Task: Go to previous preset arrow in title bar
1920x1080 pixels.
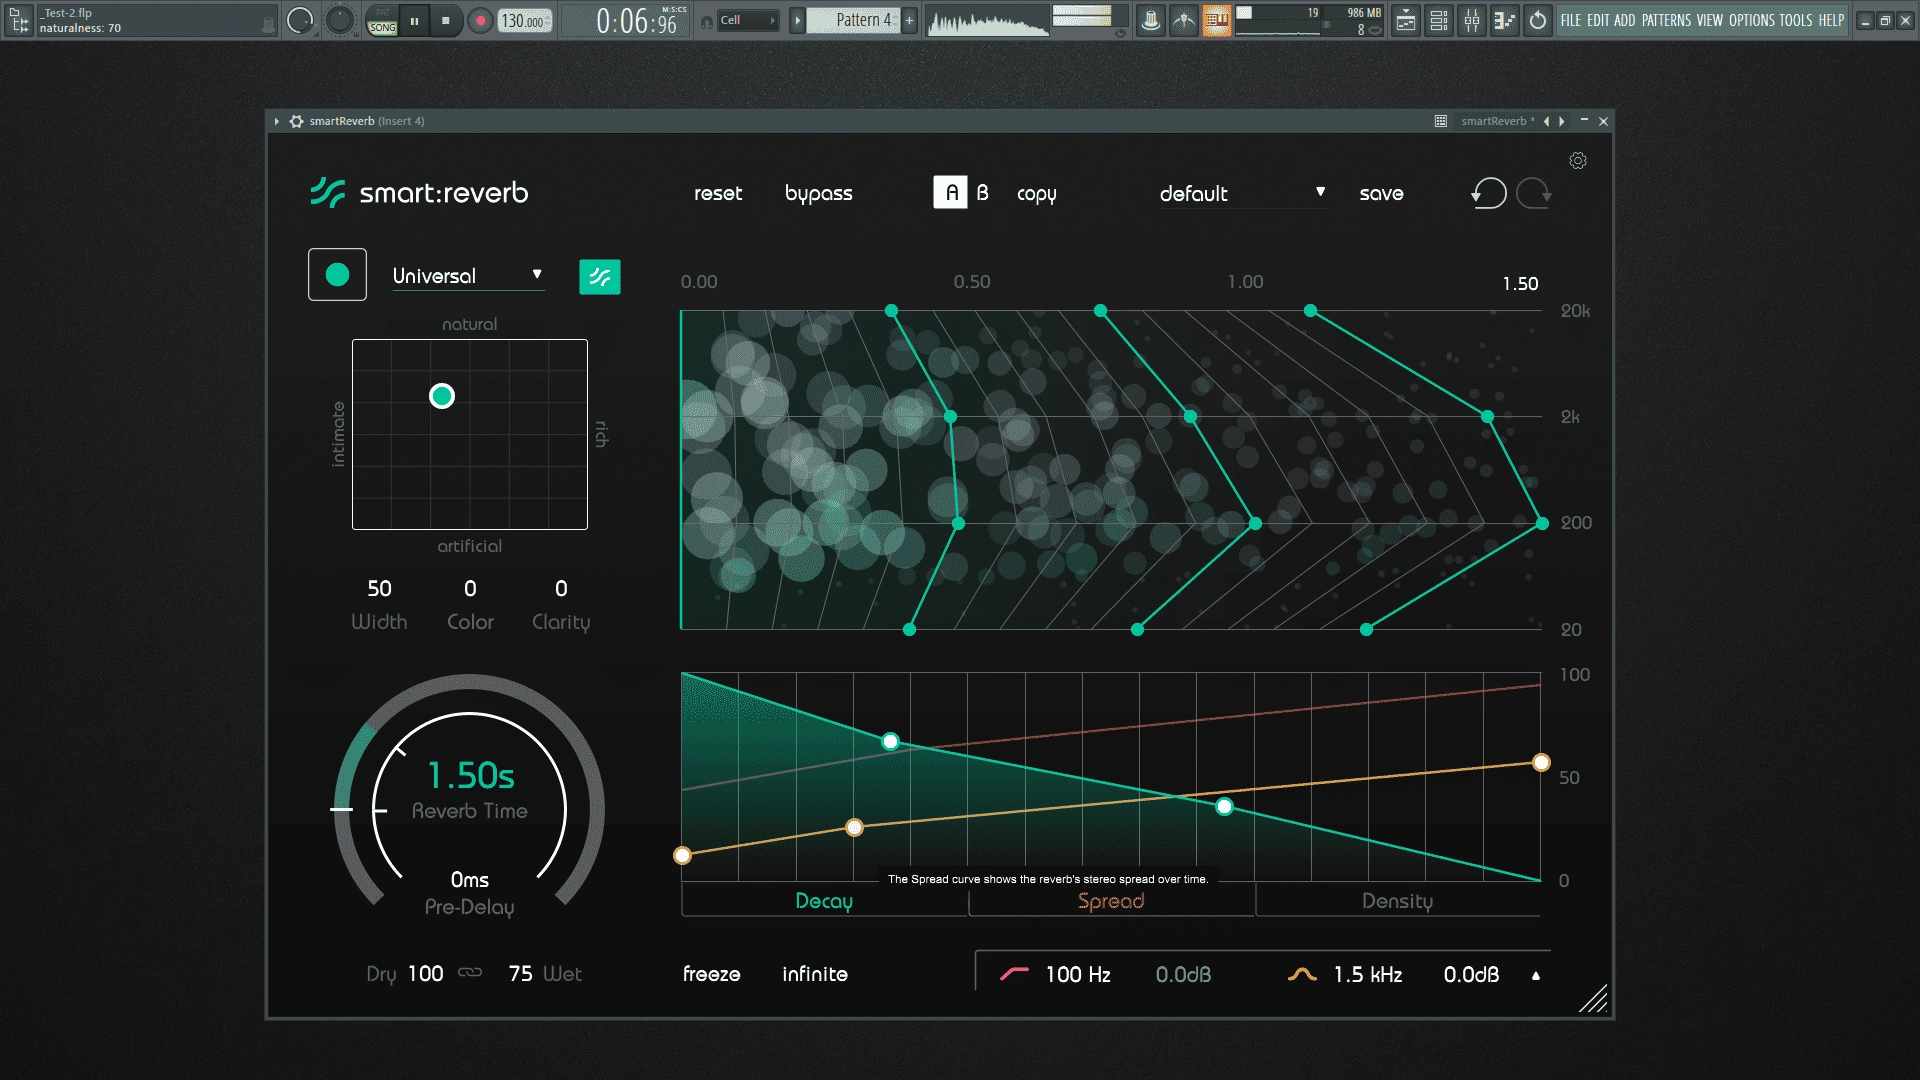Action: pyautogui.click(x=1546, y=121)
